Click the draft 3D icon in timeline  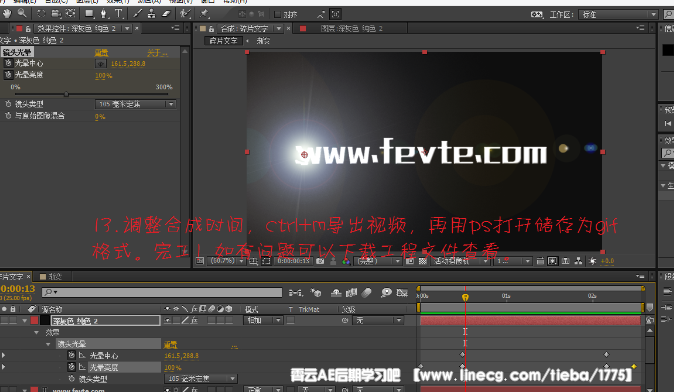[316, 293]
